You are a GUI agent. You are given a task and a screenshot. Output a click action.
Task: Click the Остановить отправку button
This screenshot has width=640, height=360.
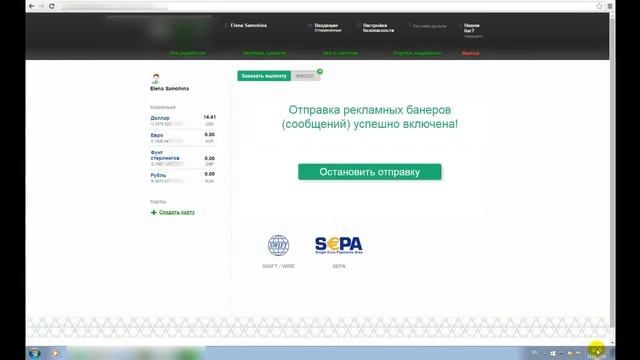tap(369, 172)
